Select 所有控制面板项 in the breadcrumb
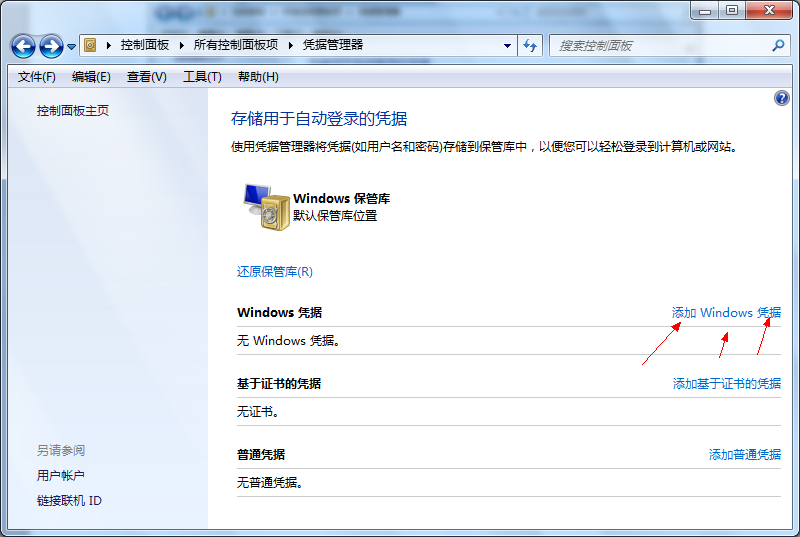Viewport: 800px width, 537px height. click(236, 45)
